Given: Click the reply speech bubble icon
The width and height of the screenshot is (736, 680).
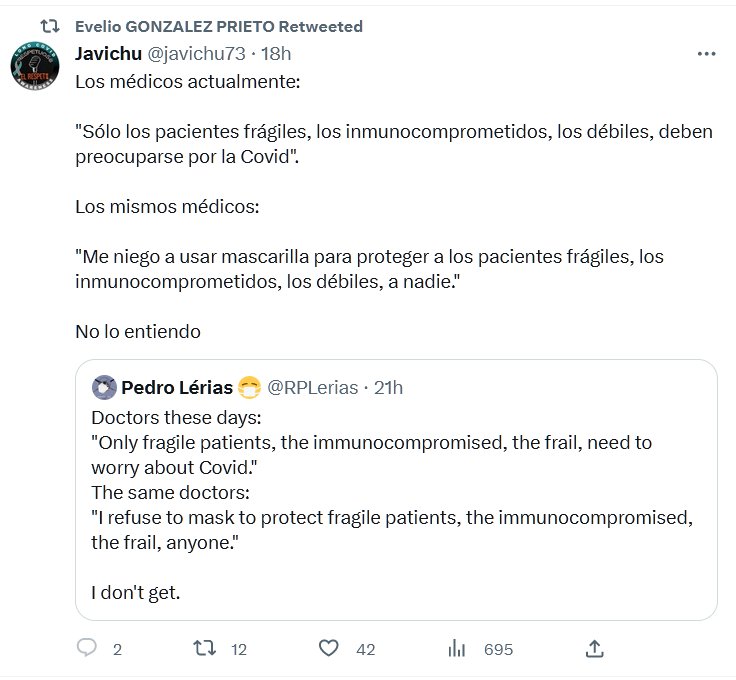Looking at the screenshot, I should (x=87, y=649).
